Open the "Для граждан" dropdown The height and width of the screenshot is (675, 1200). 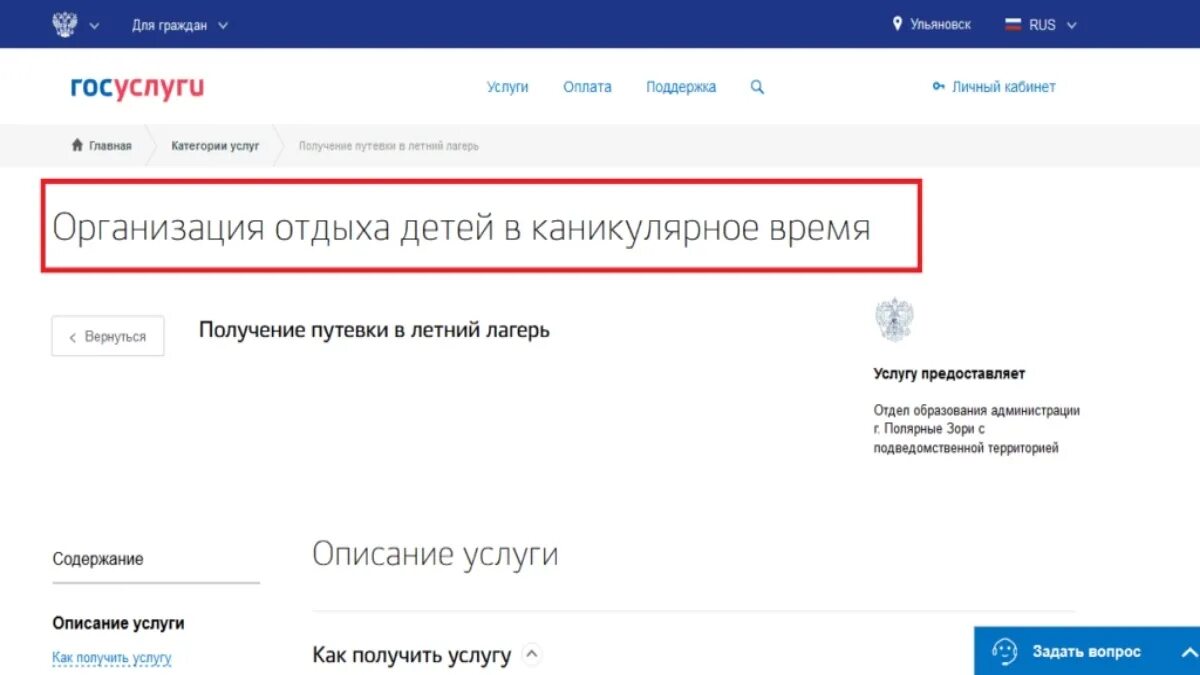180,25
